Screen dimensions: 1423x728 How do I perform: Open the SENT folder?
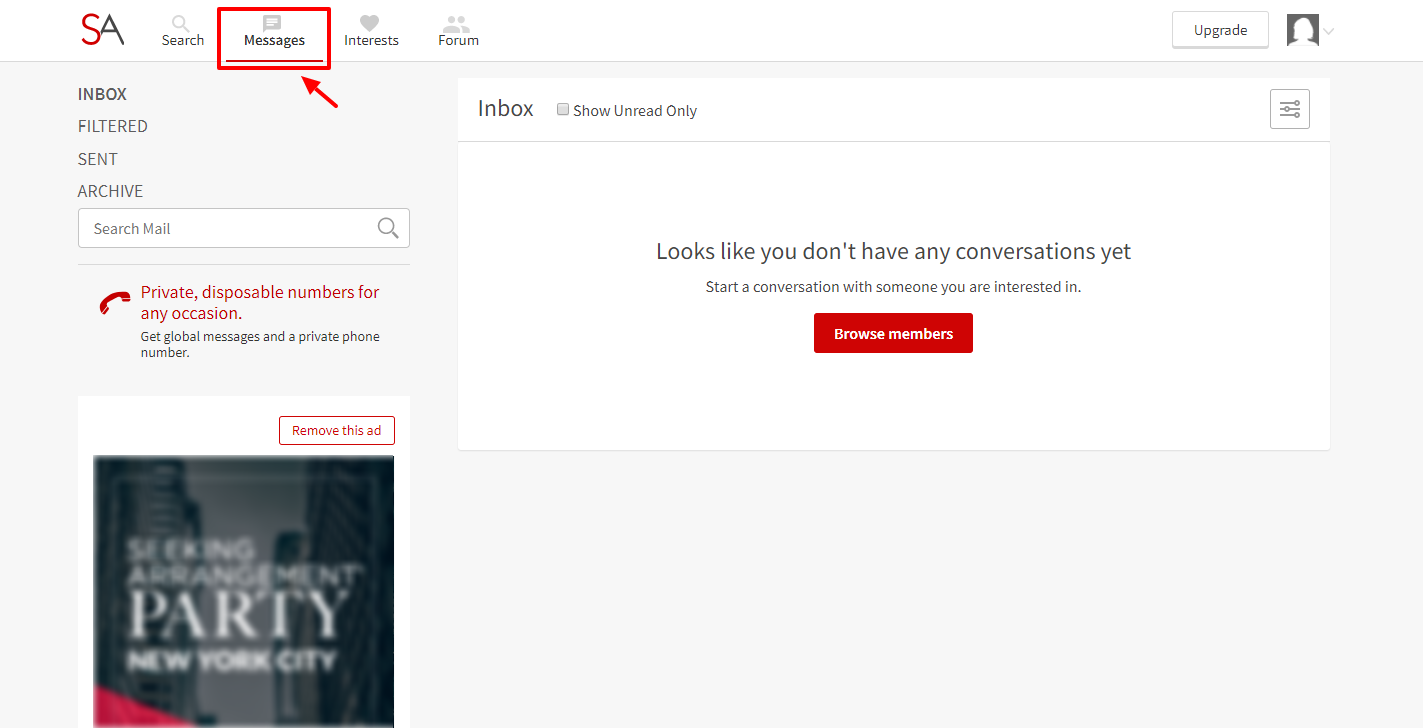98,159
